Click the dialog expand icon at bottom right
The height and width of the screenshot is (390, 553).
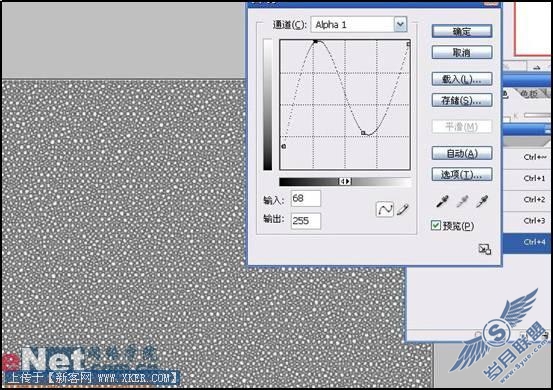(x=485, y=249)
